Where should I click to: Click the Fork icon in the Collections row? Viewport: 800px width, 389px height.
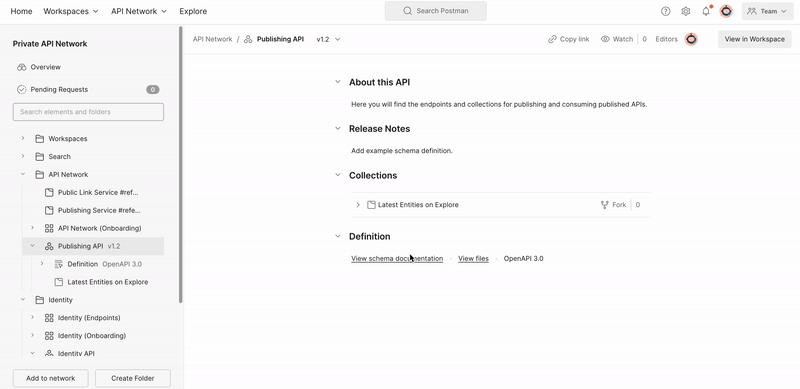[605, 205]
